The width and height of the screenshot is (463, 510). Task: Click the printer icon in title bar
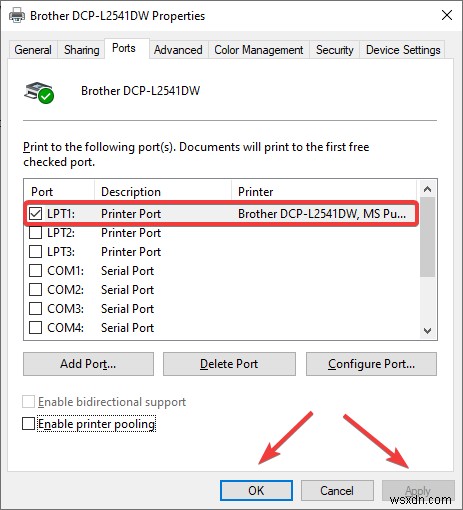(17, 15)
